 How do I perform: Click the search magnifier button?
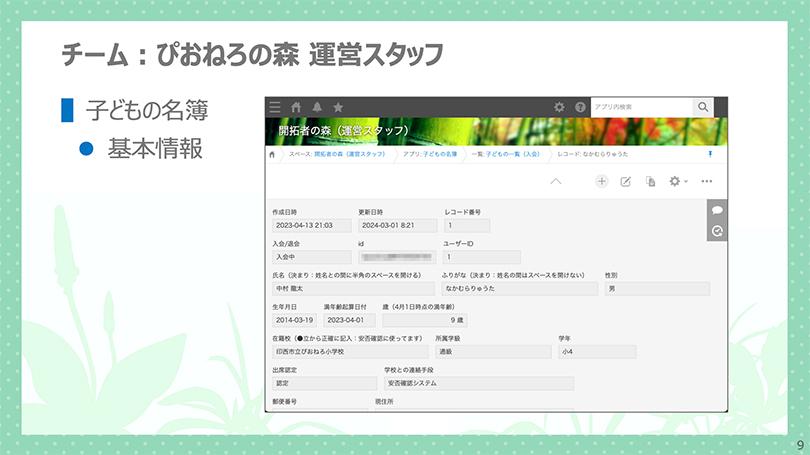click(x=704, y=107)
